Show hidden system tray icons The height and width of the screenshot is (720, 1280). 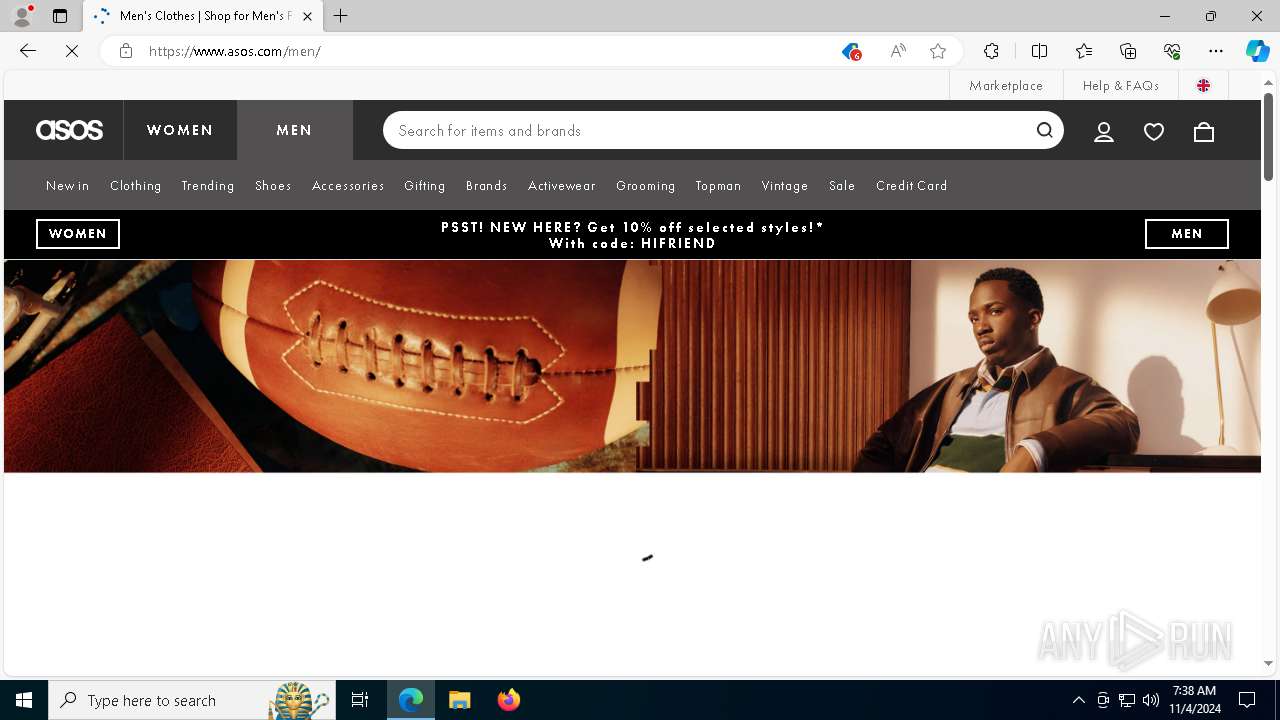point(1079,700)
